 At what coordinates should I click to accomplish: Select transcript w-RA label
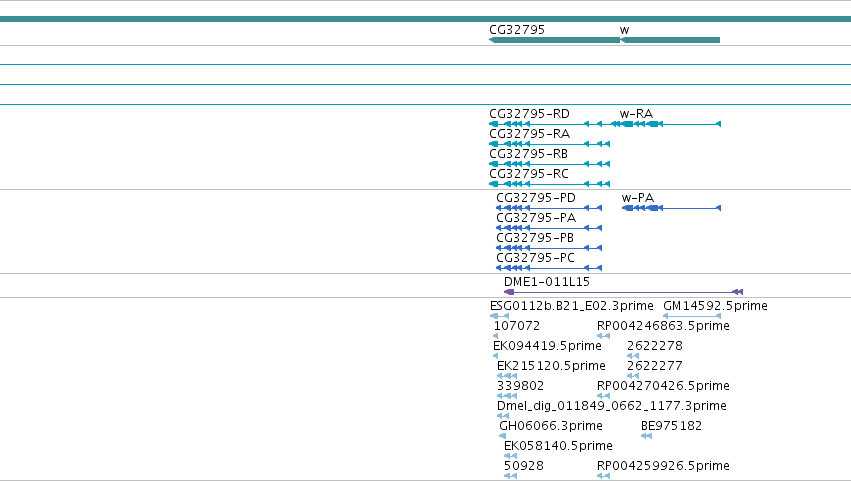[x=636, y=114]
